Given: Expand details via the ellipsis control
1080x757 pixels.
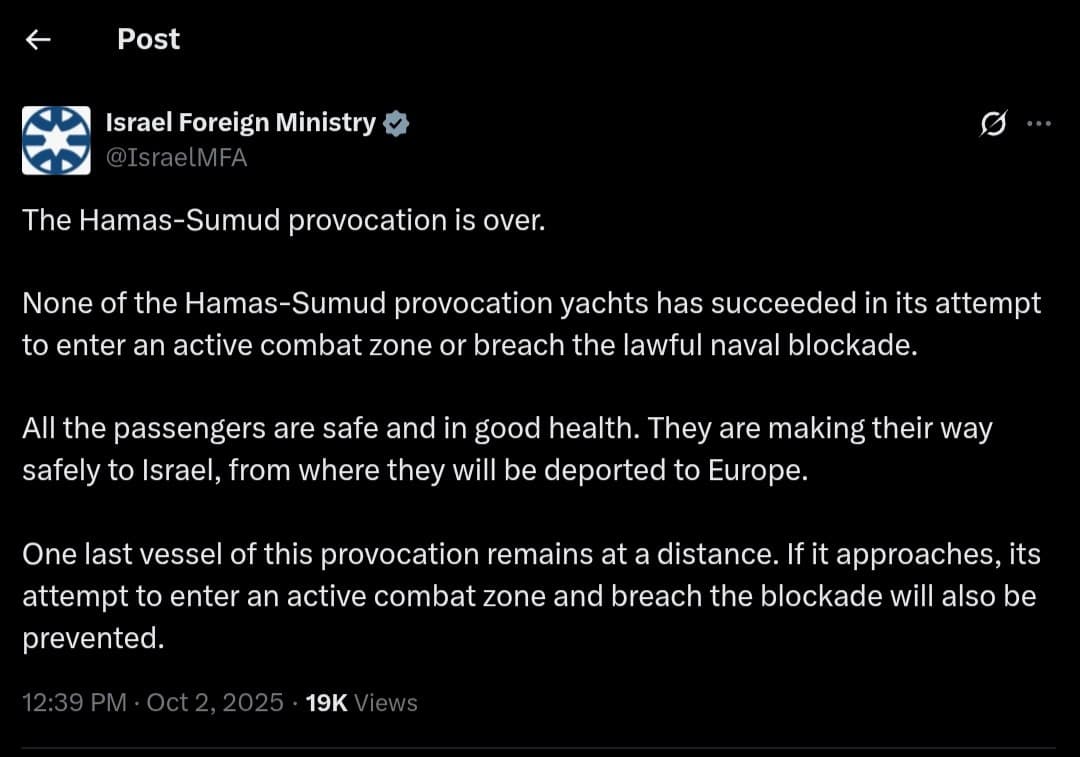Looking at the screenshot, I should [1041, 122].
